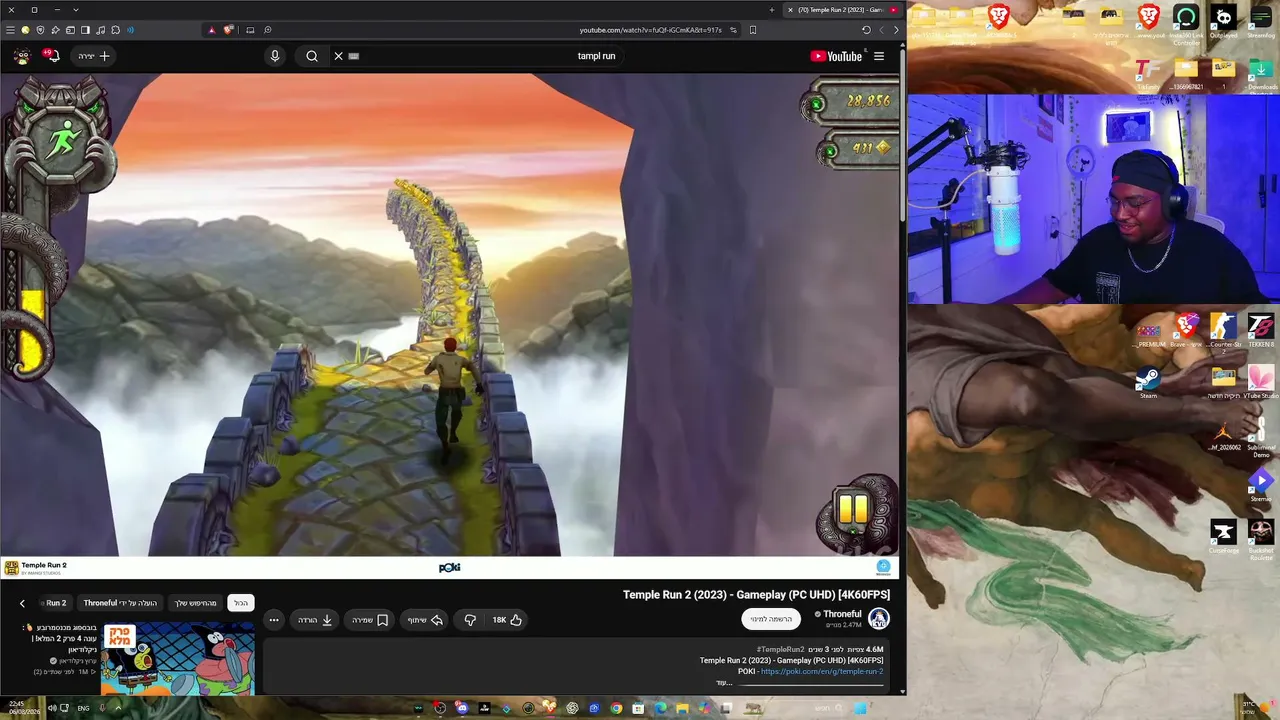Open the YouTube notifications bell
The width and height of the screenshot is (1280, 720).
pyautogui.click(x=53, y=56)
